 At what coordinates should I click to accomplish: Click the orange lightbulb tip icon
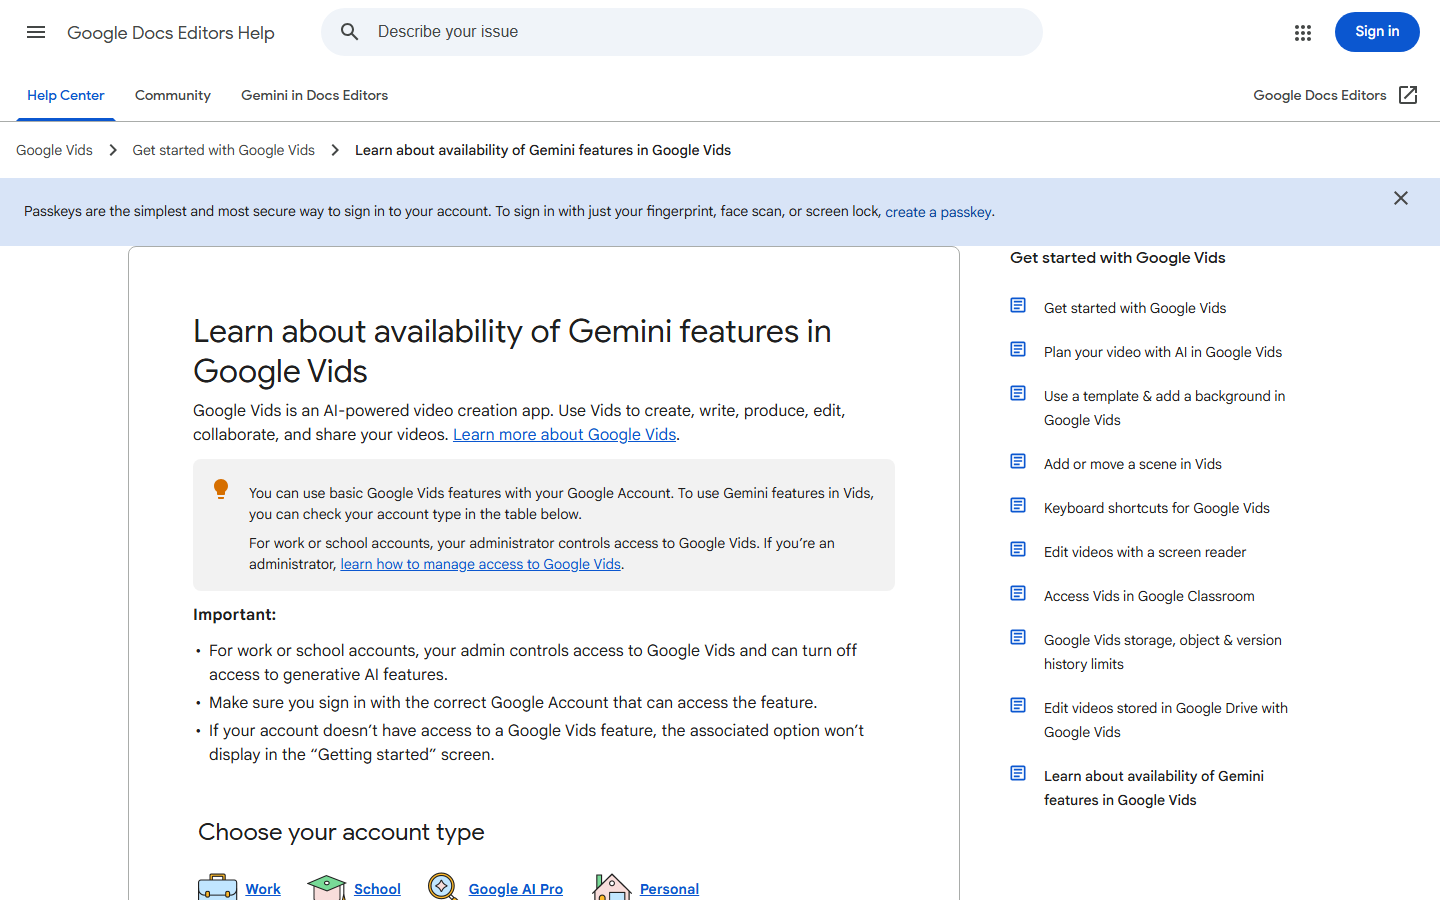pyautogui.click(x=221, y=489)
